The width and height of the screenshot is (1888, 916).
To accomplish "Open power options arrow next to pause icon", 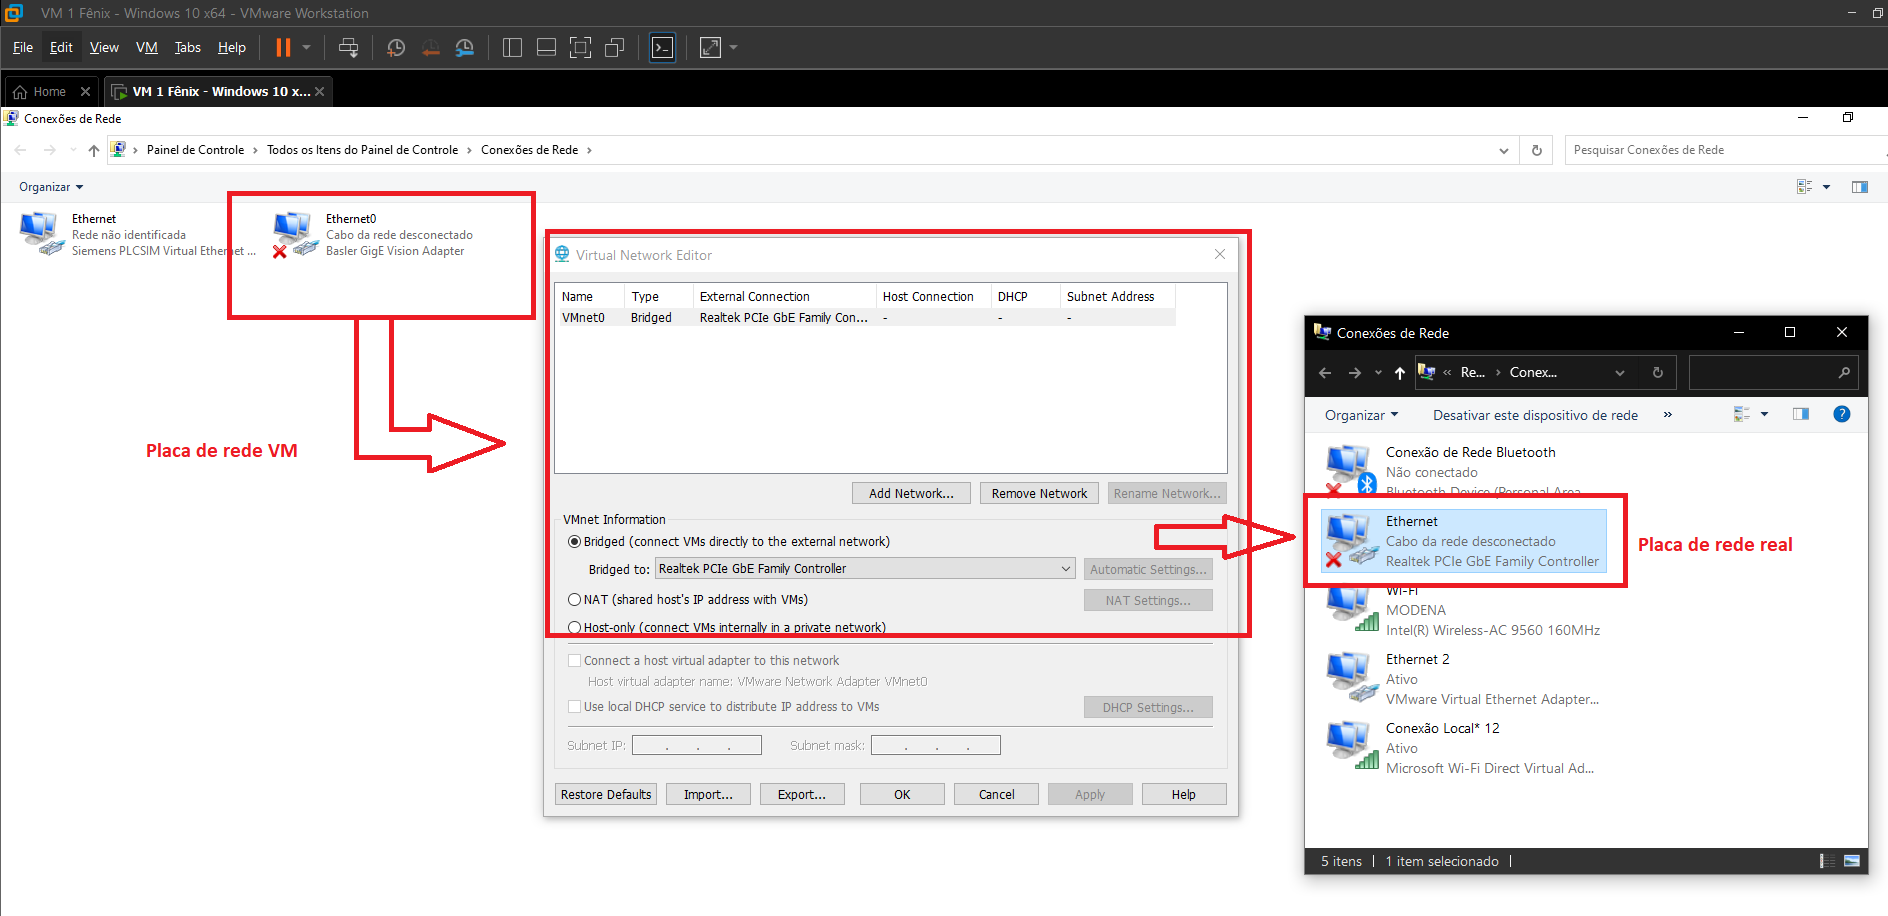I will pos(307,47).
